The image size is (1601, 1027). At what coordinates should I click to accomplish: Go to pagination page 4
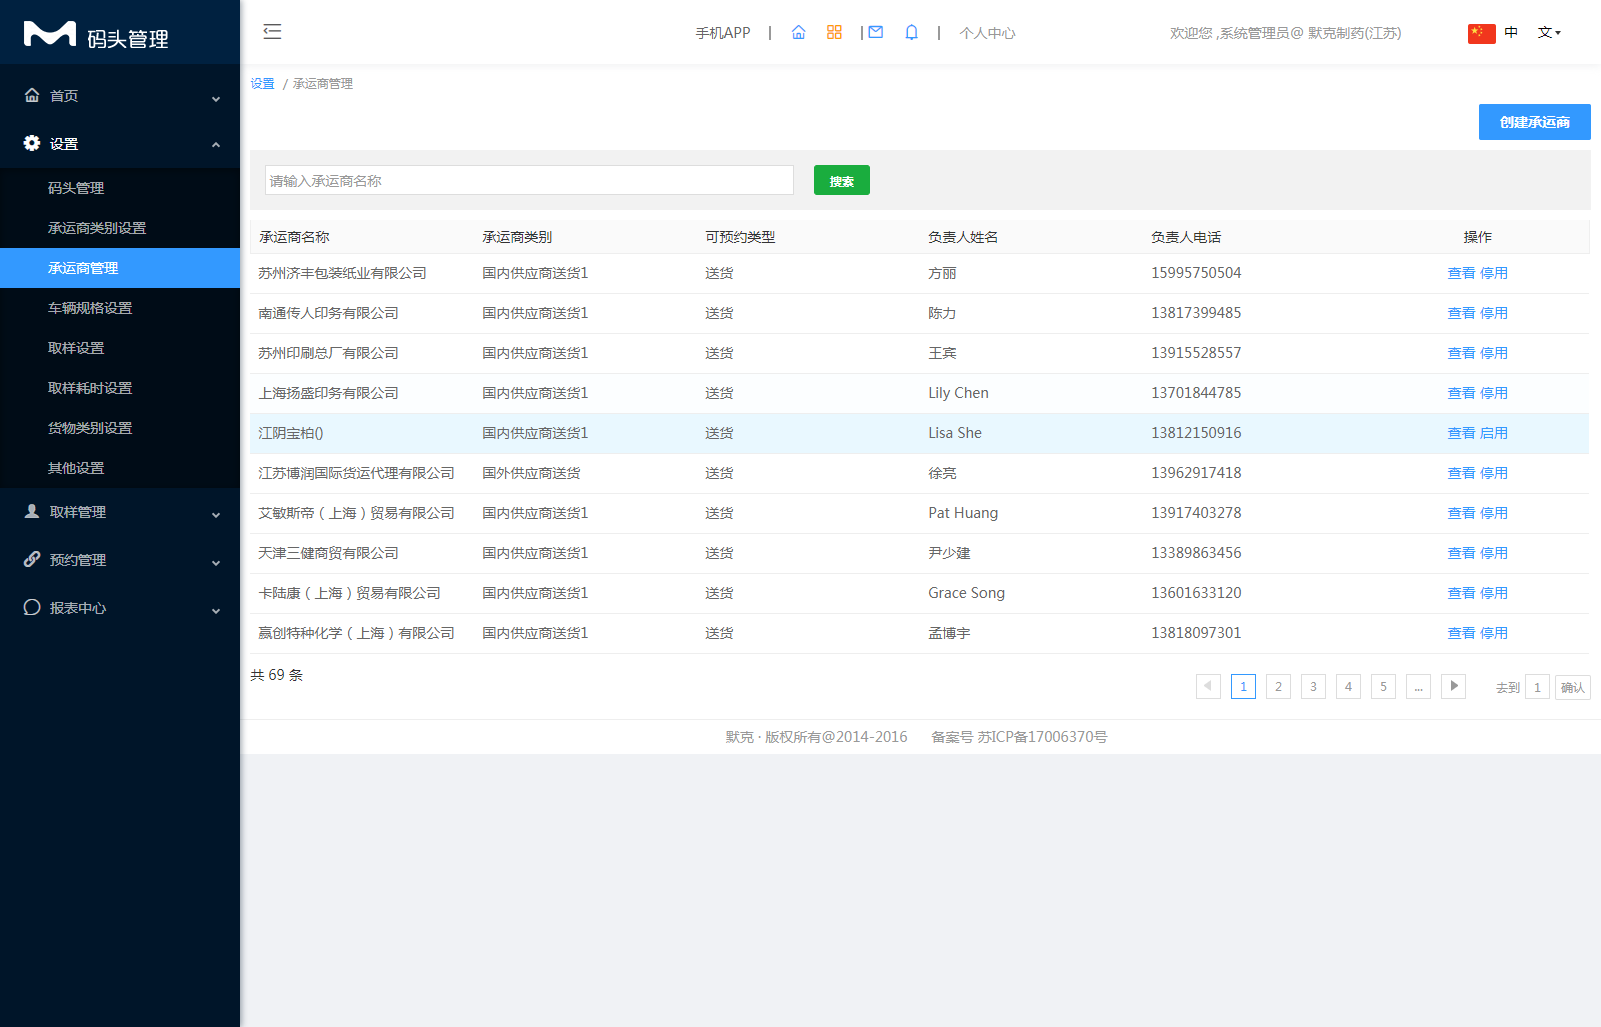[x=1348, y=686]
